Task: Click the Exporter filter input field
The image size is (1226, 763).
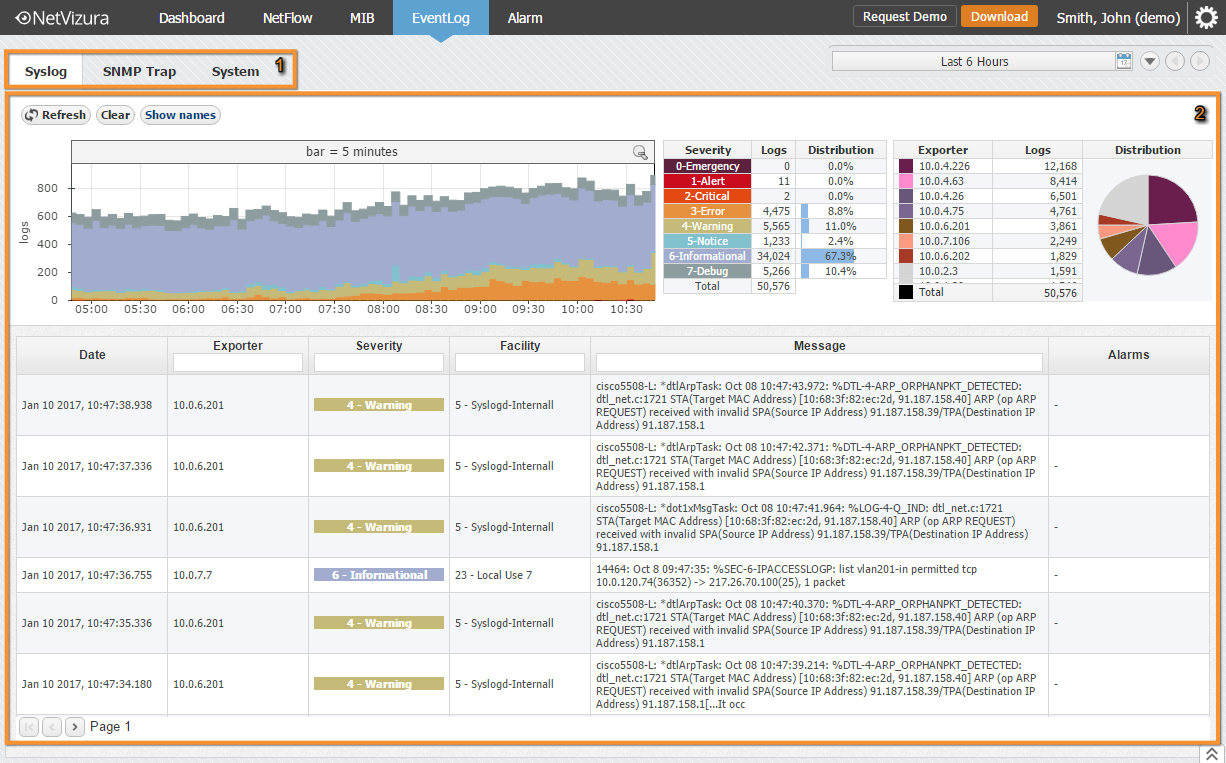Action: click(x=238, y=362)
